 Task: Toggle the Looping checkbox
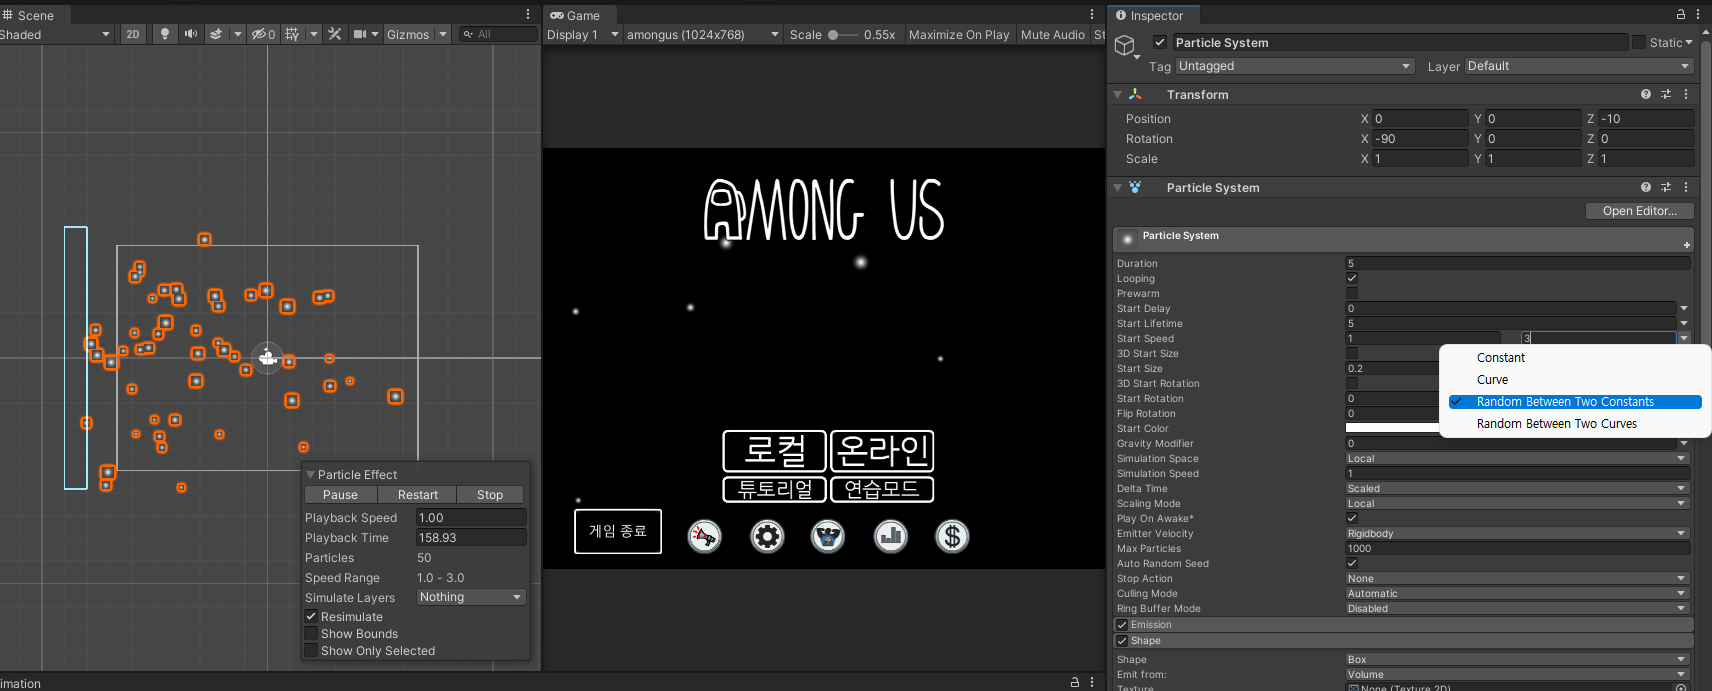pyautogui.click(x=1352, y=278)
